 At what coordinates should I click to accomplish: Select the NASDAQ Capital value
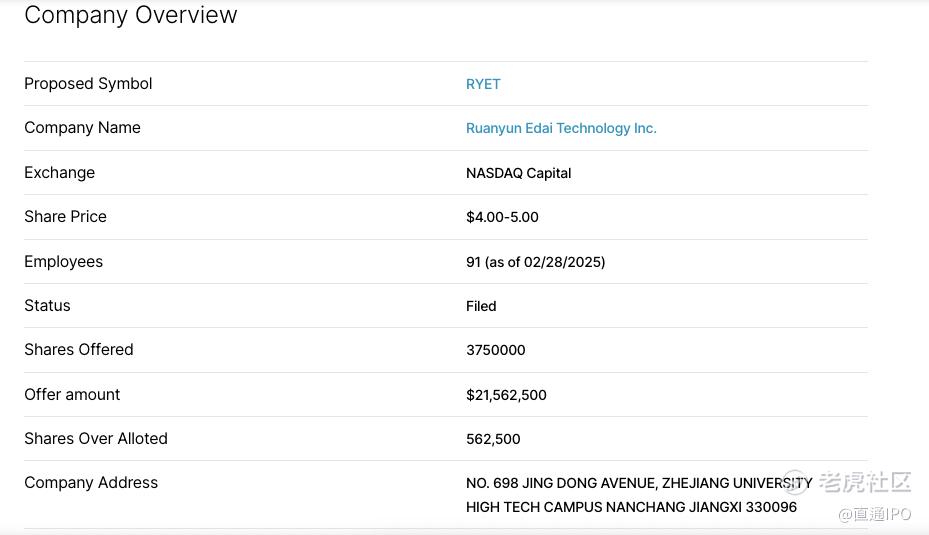(x=518, y=173)
